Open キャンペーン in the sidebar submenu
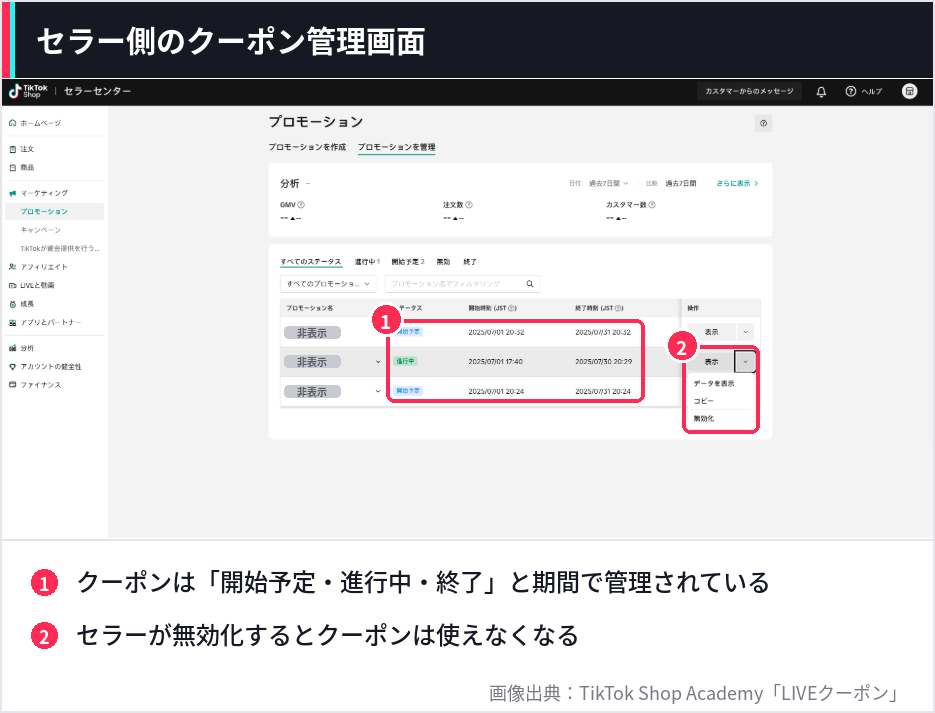 tap(41, 230)
